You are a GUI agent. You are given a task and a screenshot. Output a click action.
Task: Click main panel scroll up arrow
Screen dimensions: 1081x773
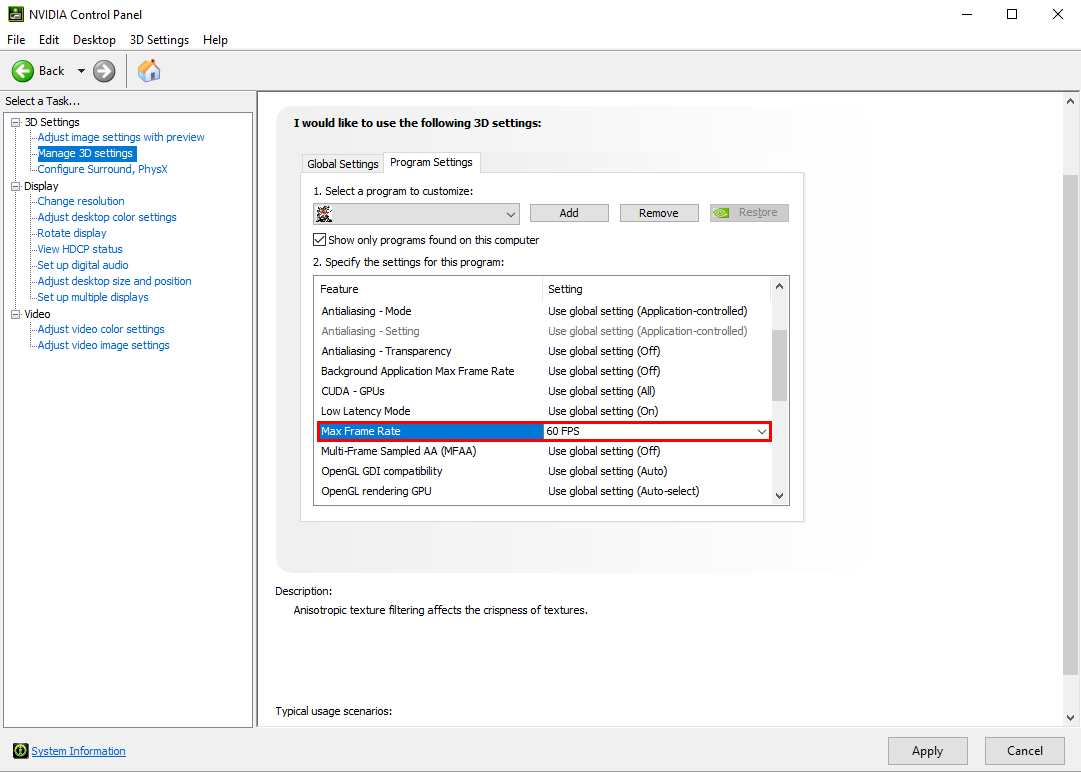1070,101
